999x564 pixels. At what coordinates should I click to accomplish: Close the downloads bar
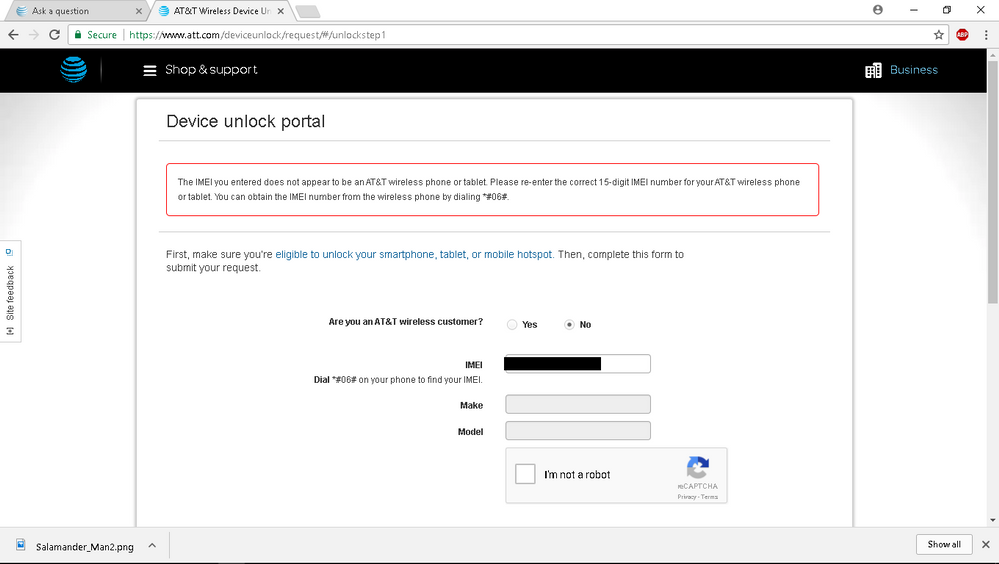coord(986,545)
